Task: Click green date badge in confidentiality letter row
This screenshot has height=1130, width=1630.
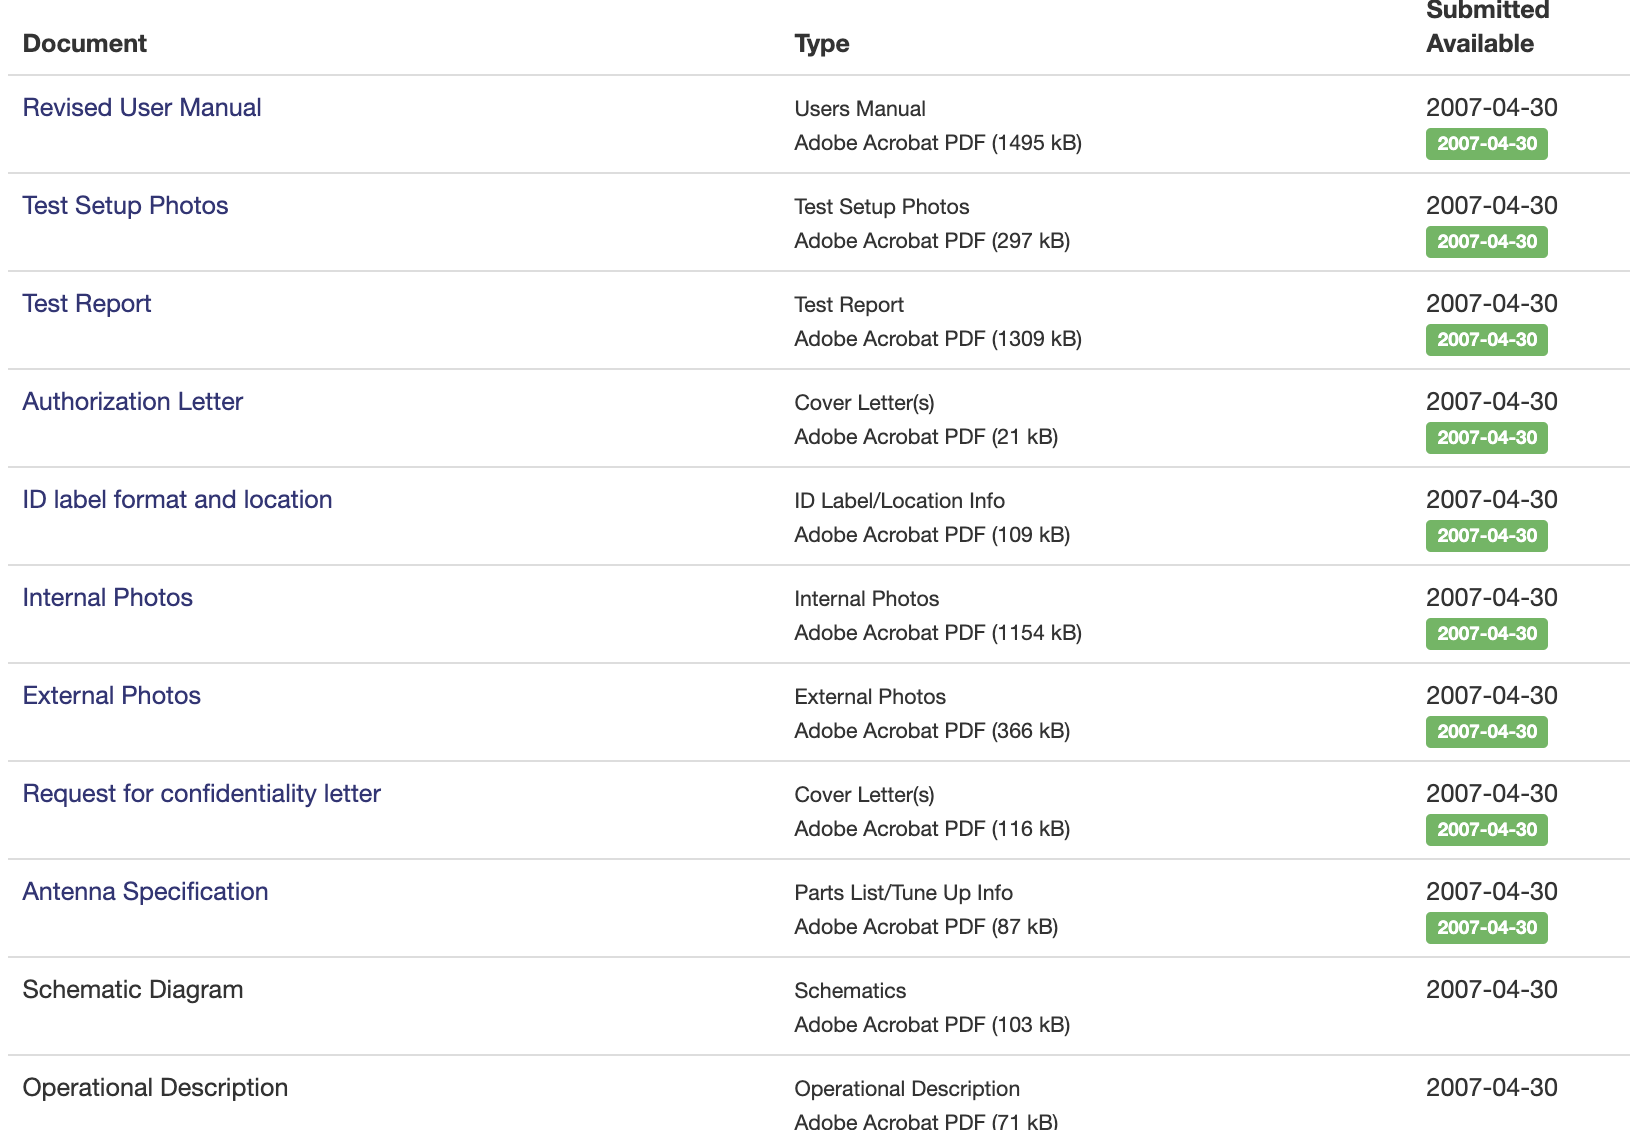Action: pyautogui.click(x=1487, y=830)
